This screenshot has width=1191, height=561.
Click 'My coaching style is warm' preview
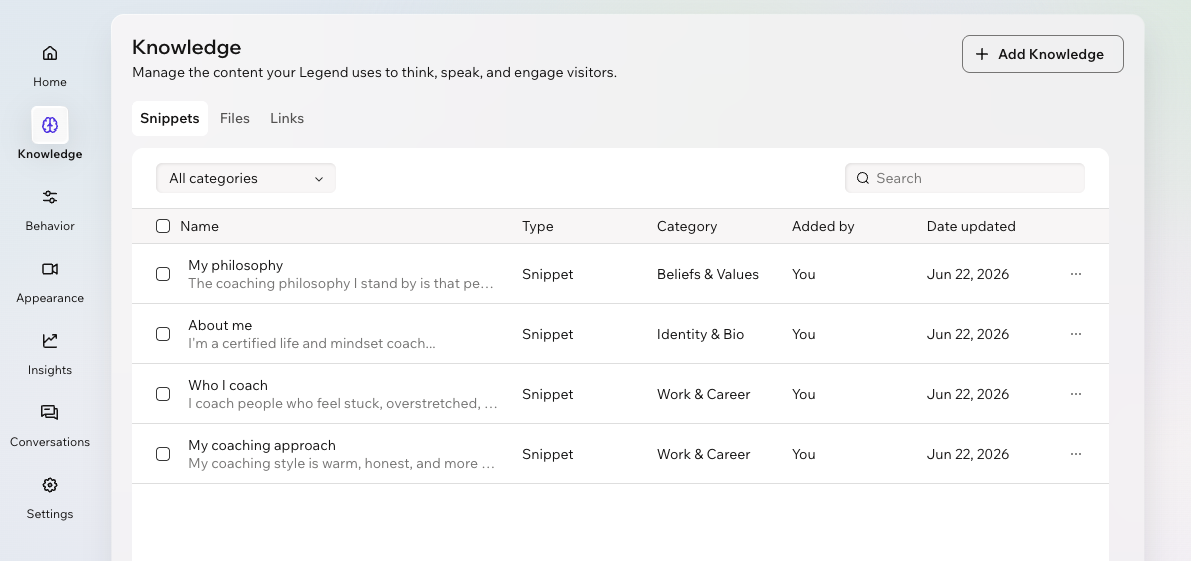(x=341, y=463)
